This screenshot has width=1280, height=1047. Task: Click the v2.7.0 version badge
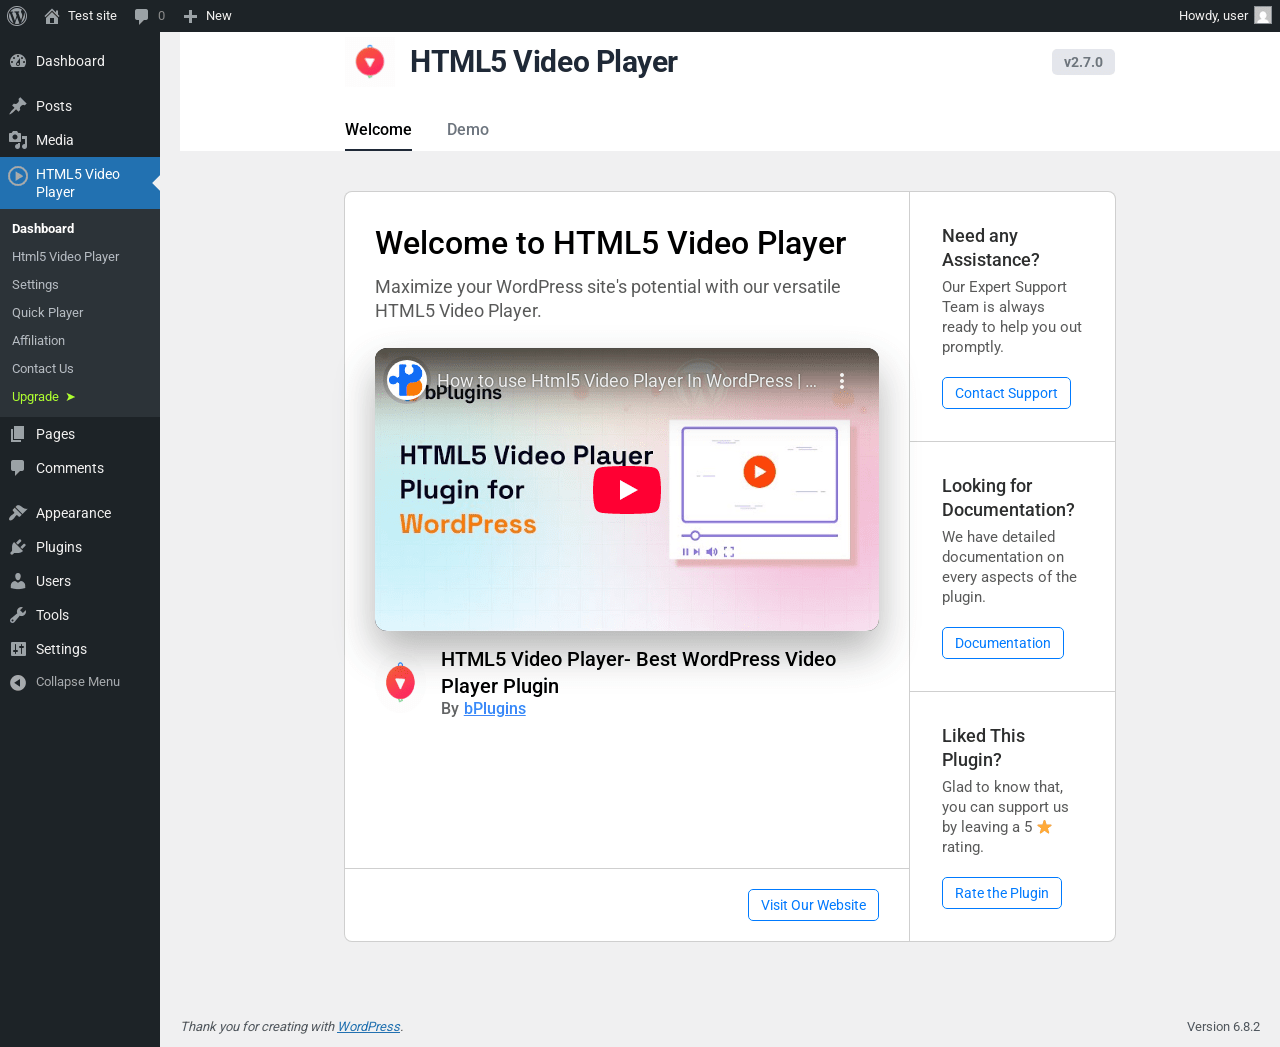pyautogui.click(x=1083, y=62)
